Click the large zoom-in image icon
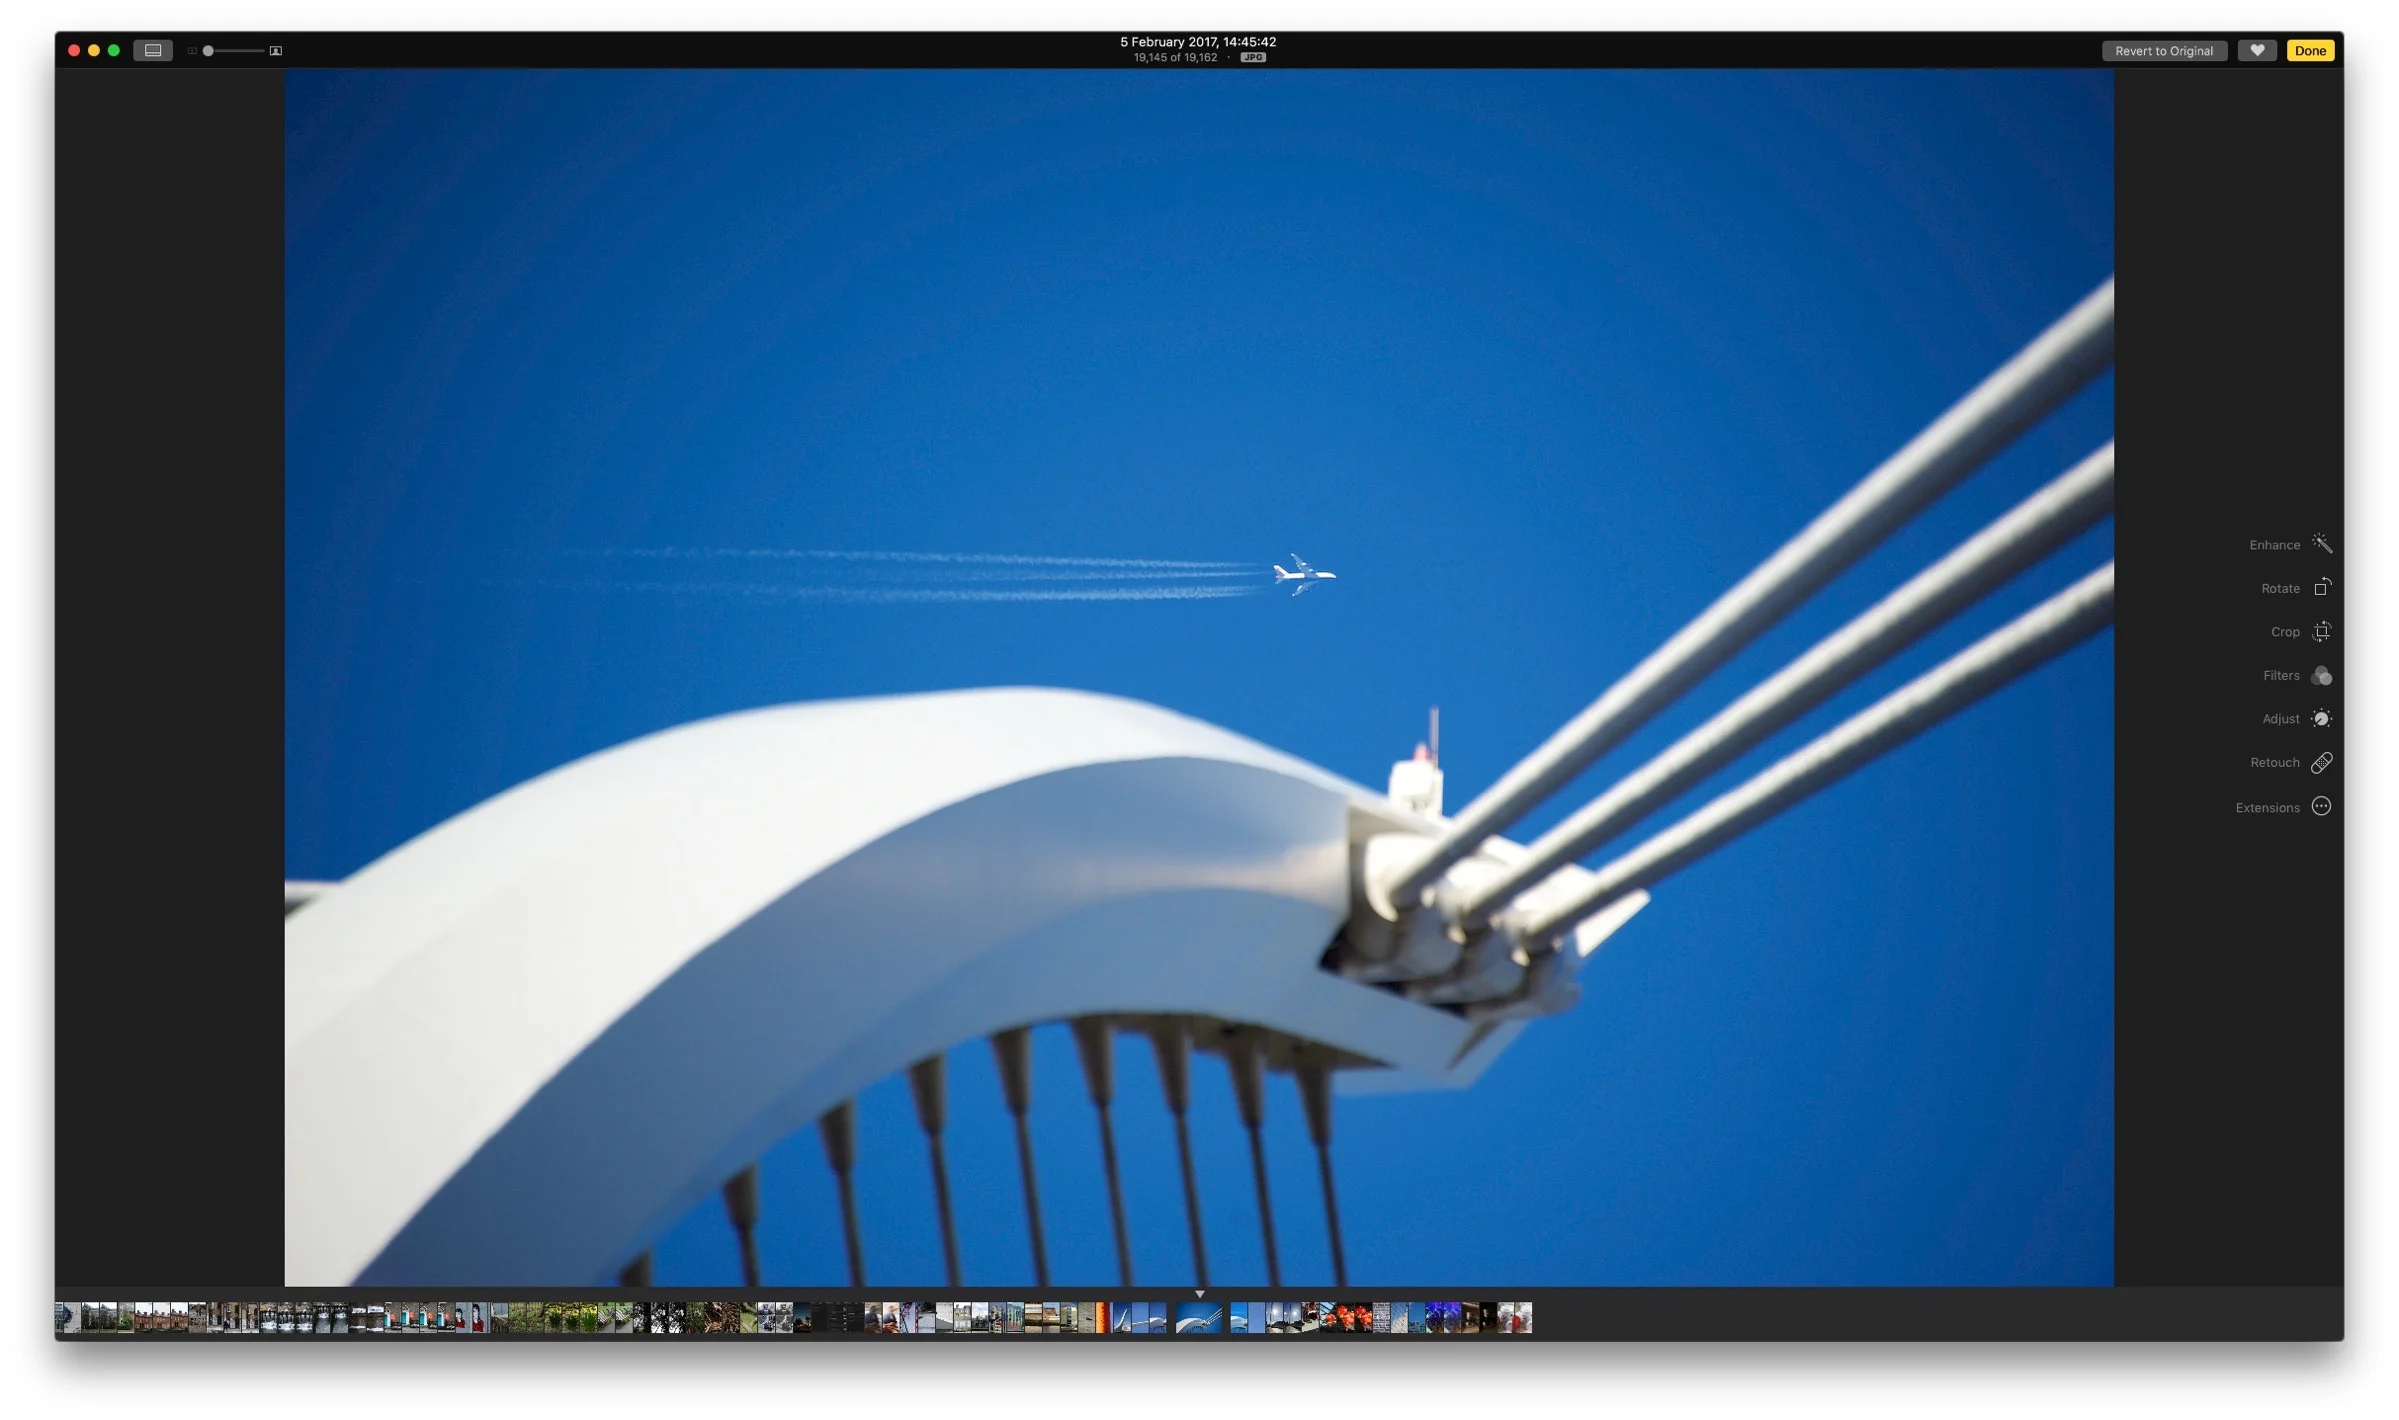Image resolution: width=2399 pixels, height=1420 pixels. tap(276, 51)
